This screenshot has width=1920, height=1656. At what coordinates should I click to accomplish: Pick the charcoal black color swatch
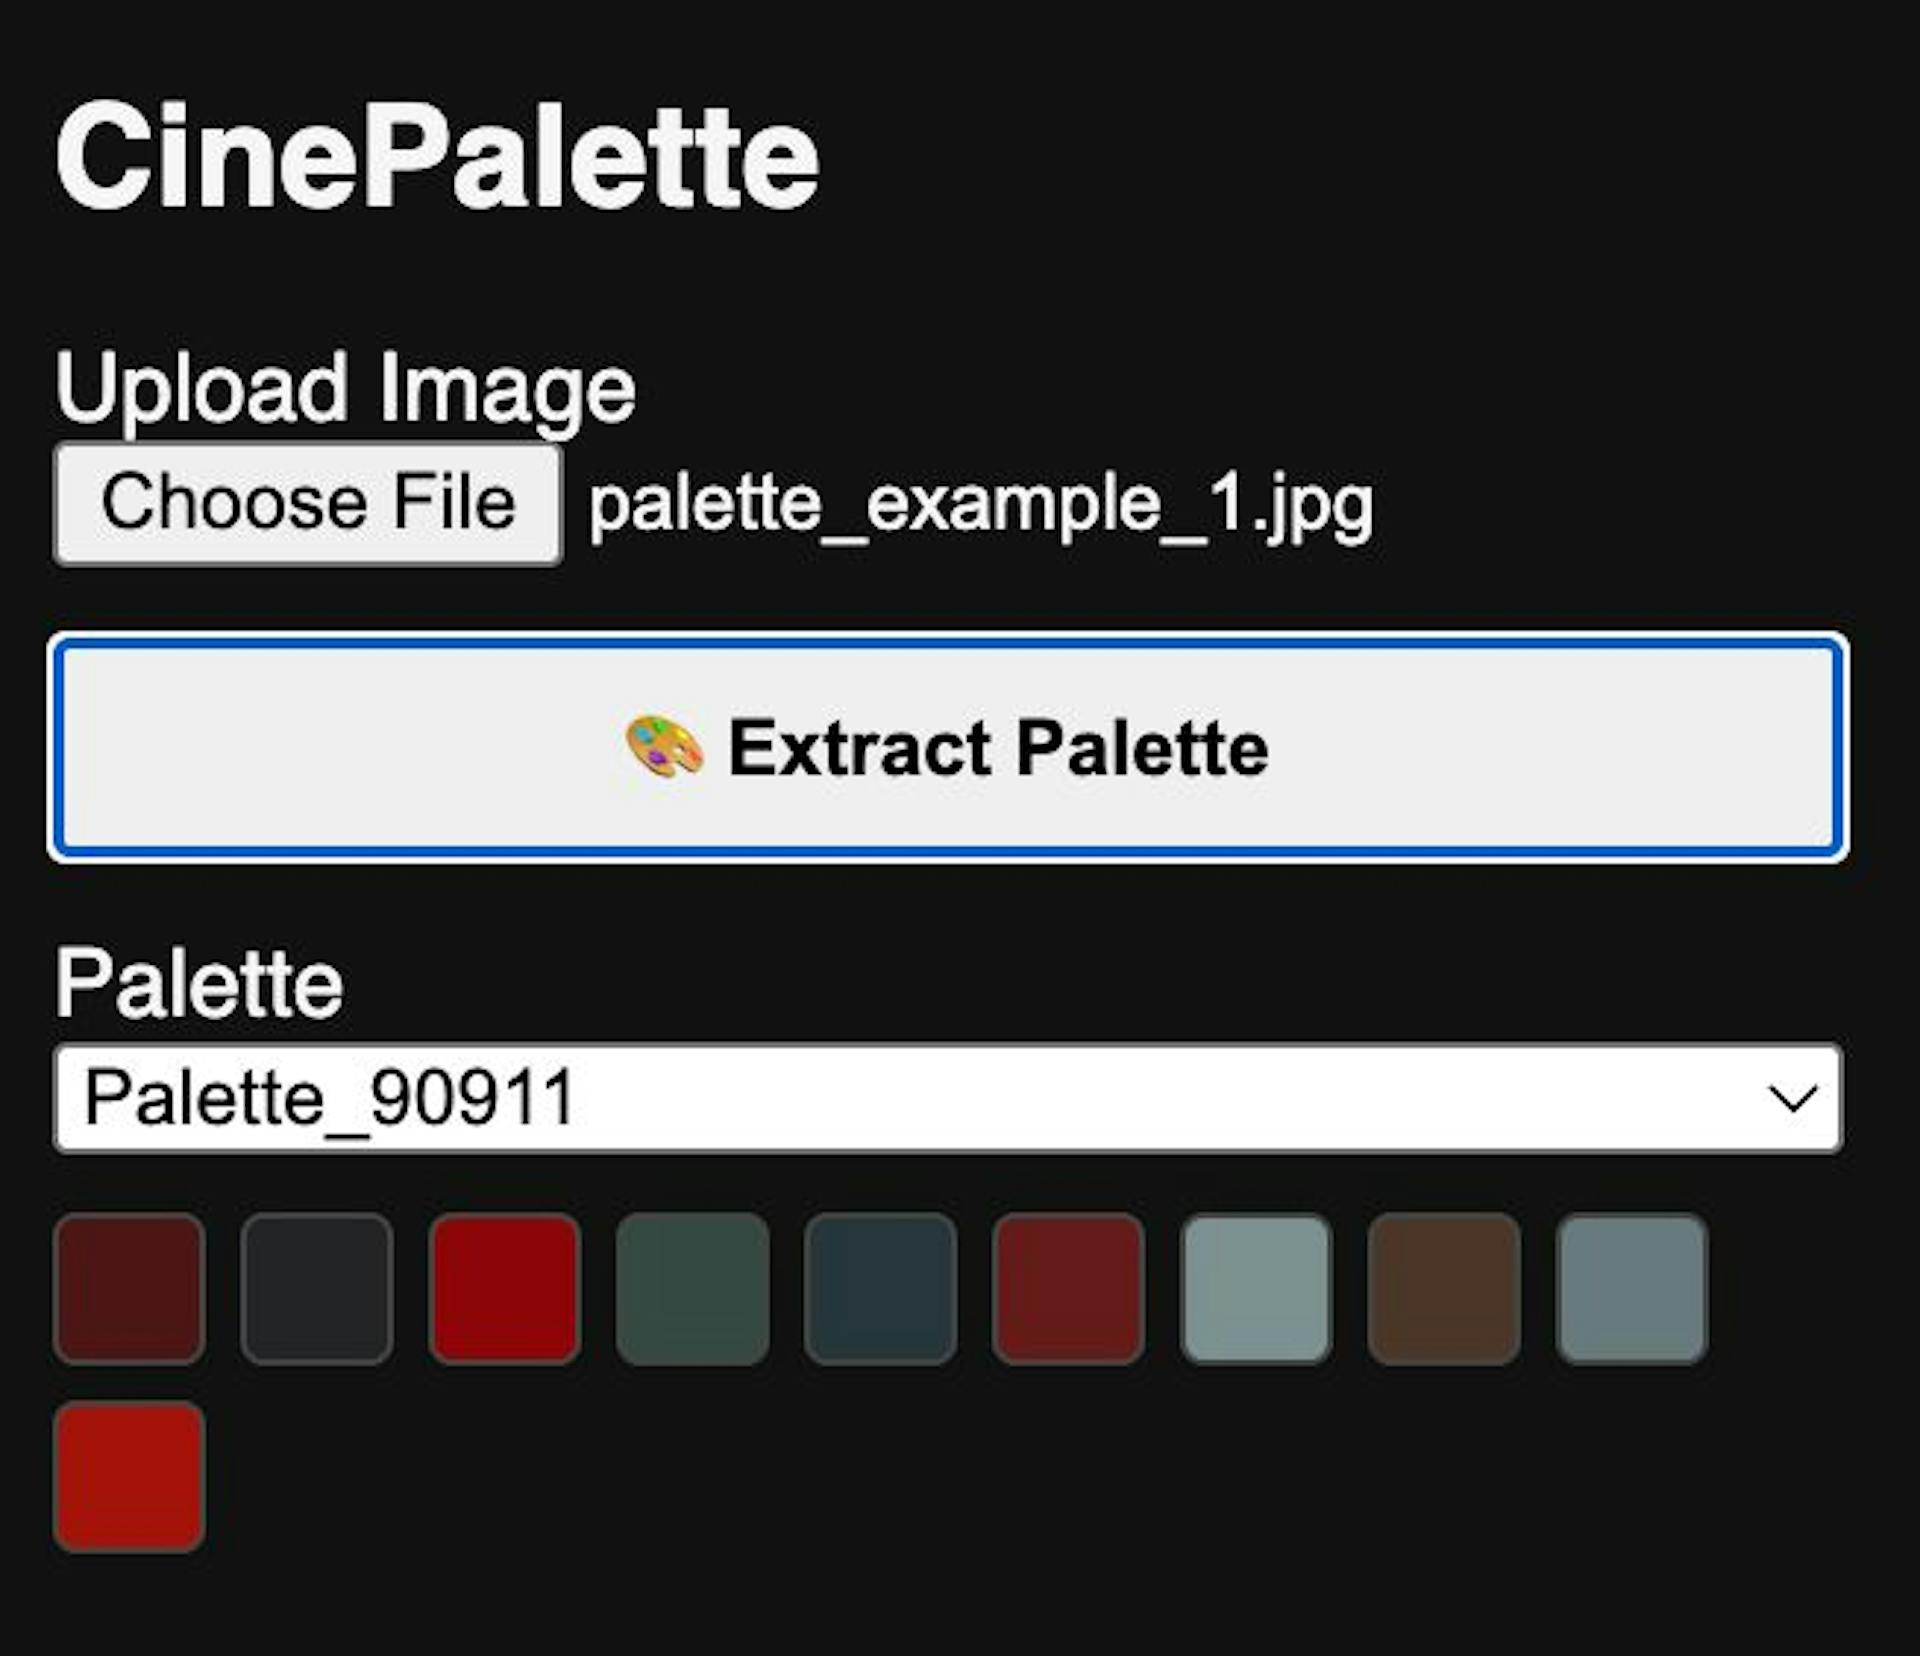click(317, 1289)
